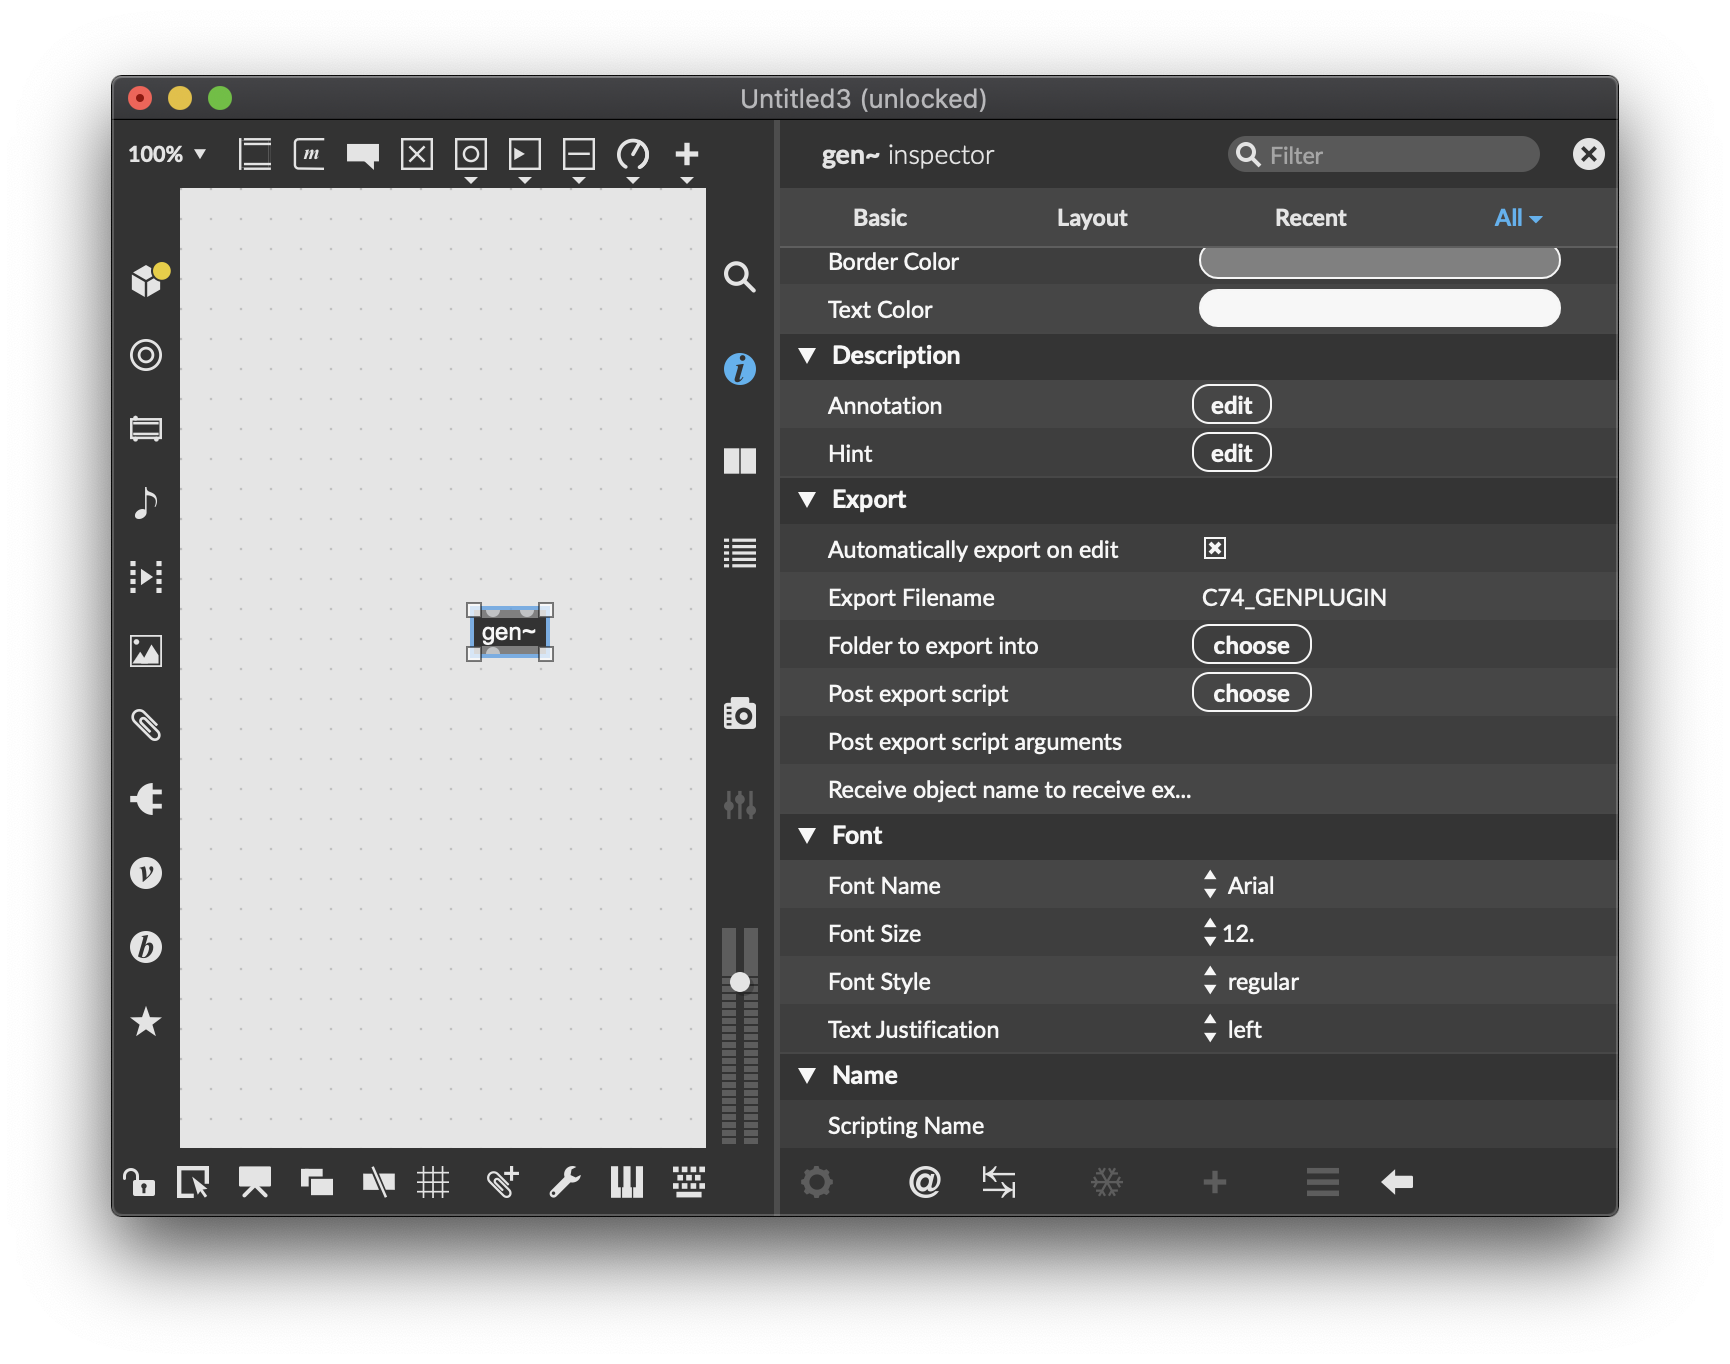The width and height of the screenshot is (1730, 1364).
Task: Add a toggle object from toolbar
Action: click(417, 154)
